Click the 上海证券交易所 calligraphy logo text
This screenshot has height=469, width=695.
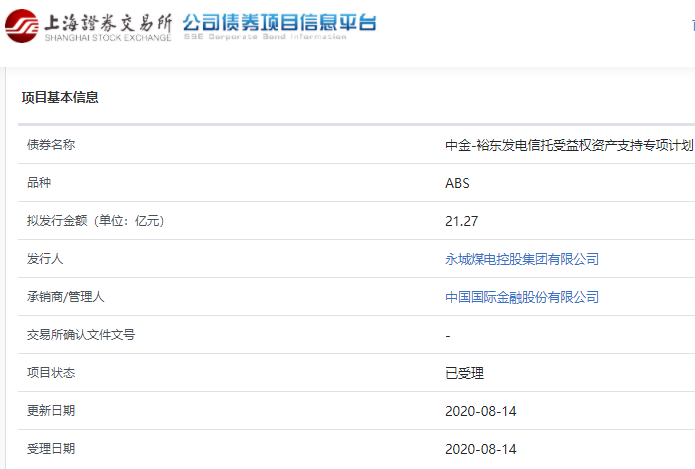(x=108, y=21)
